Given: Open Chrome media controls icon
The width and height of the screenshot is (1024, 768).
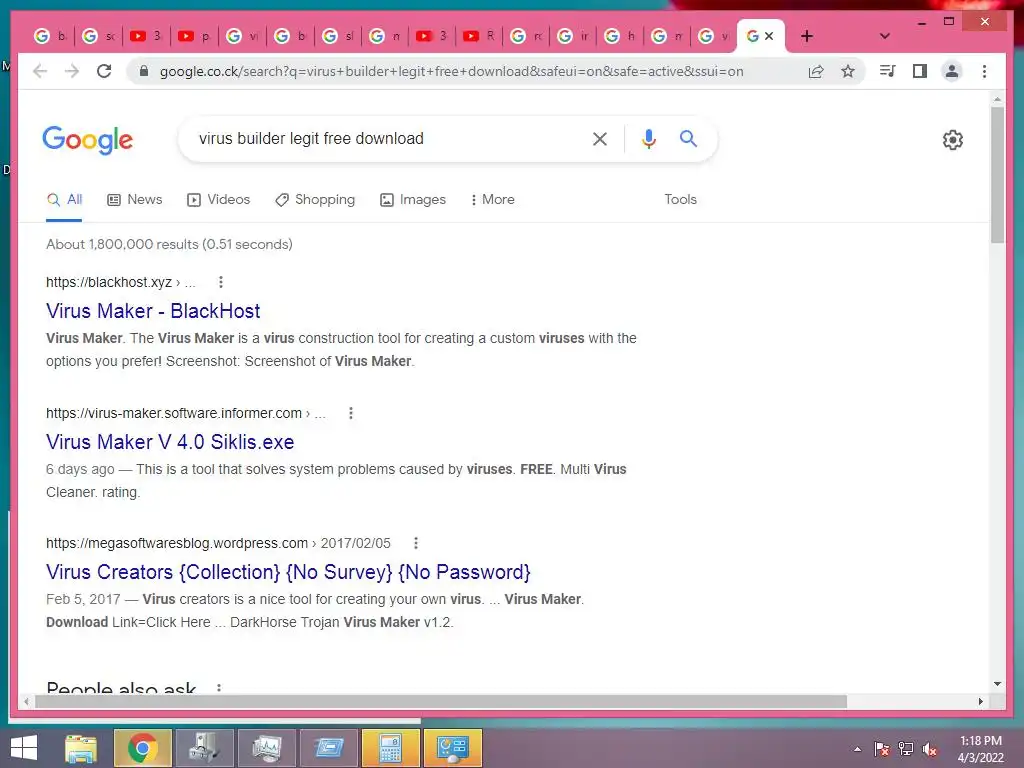Looking at the screenshot, I should pos(888,71).
